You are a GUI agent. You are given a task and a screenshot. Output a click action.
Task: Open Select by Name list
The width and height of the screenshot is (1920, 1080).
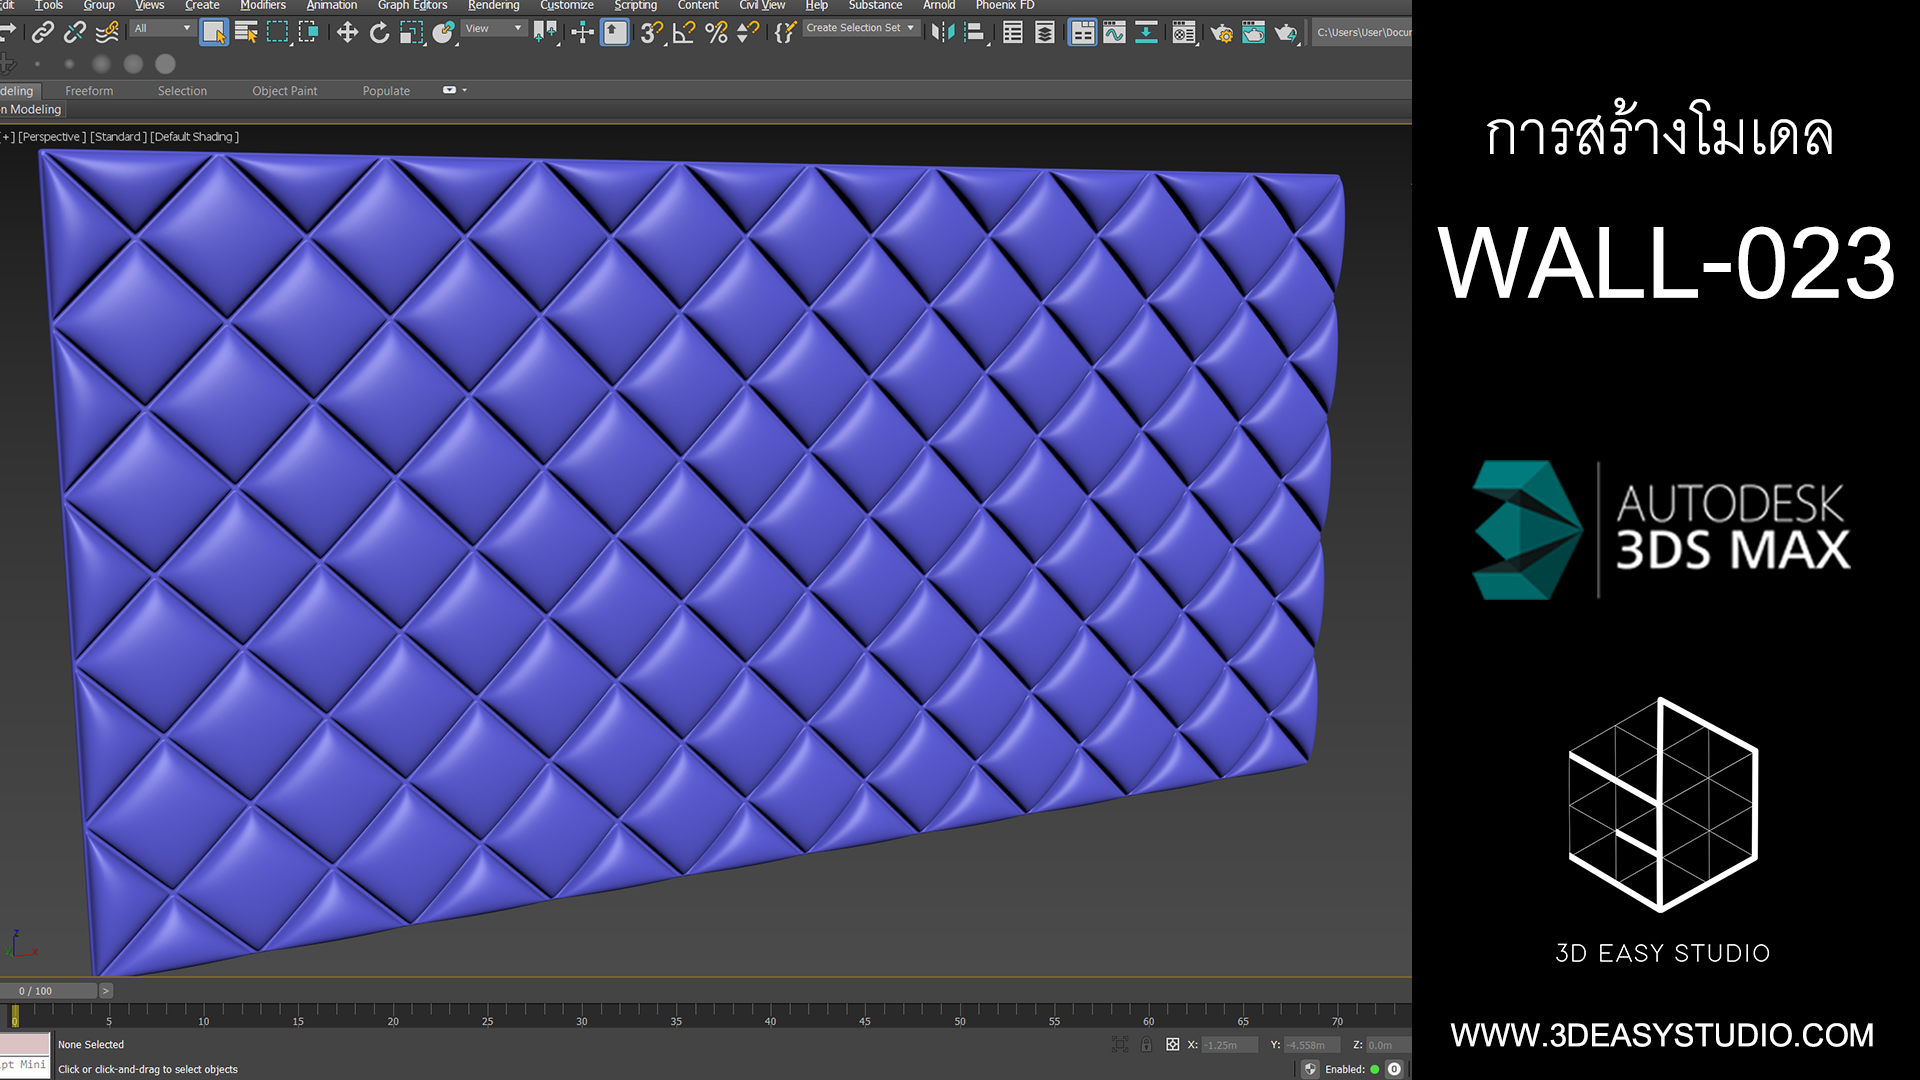coord(245,33)
